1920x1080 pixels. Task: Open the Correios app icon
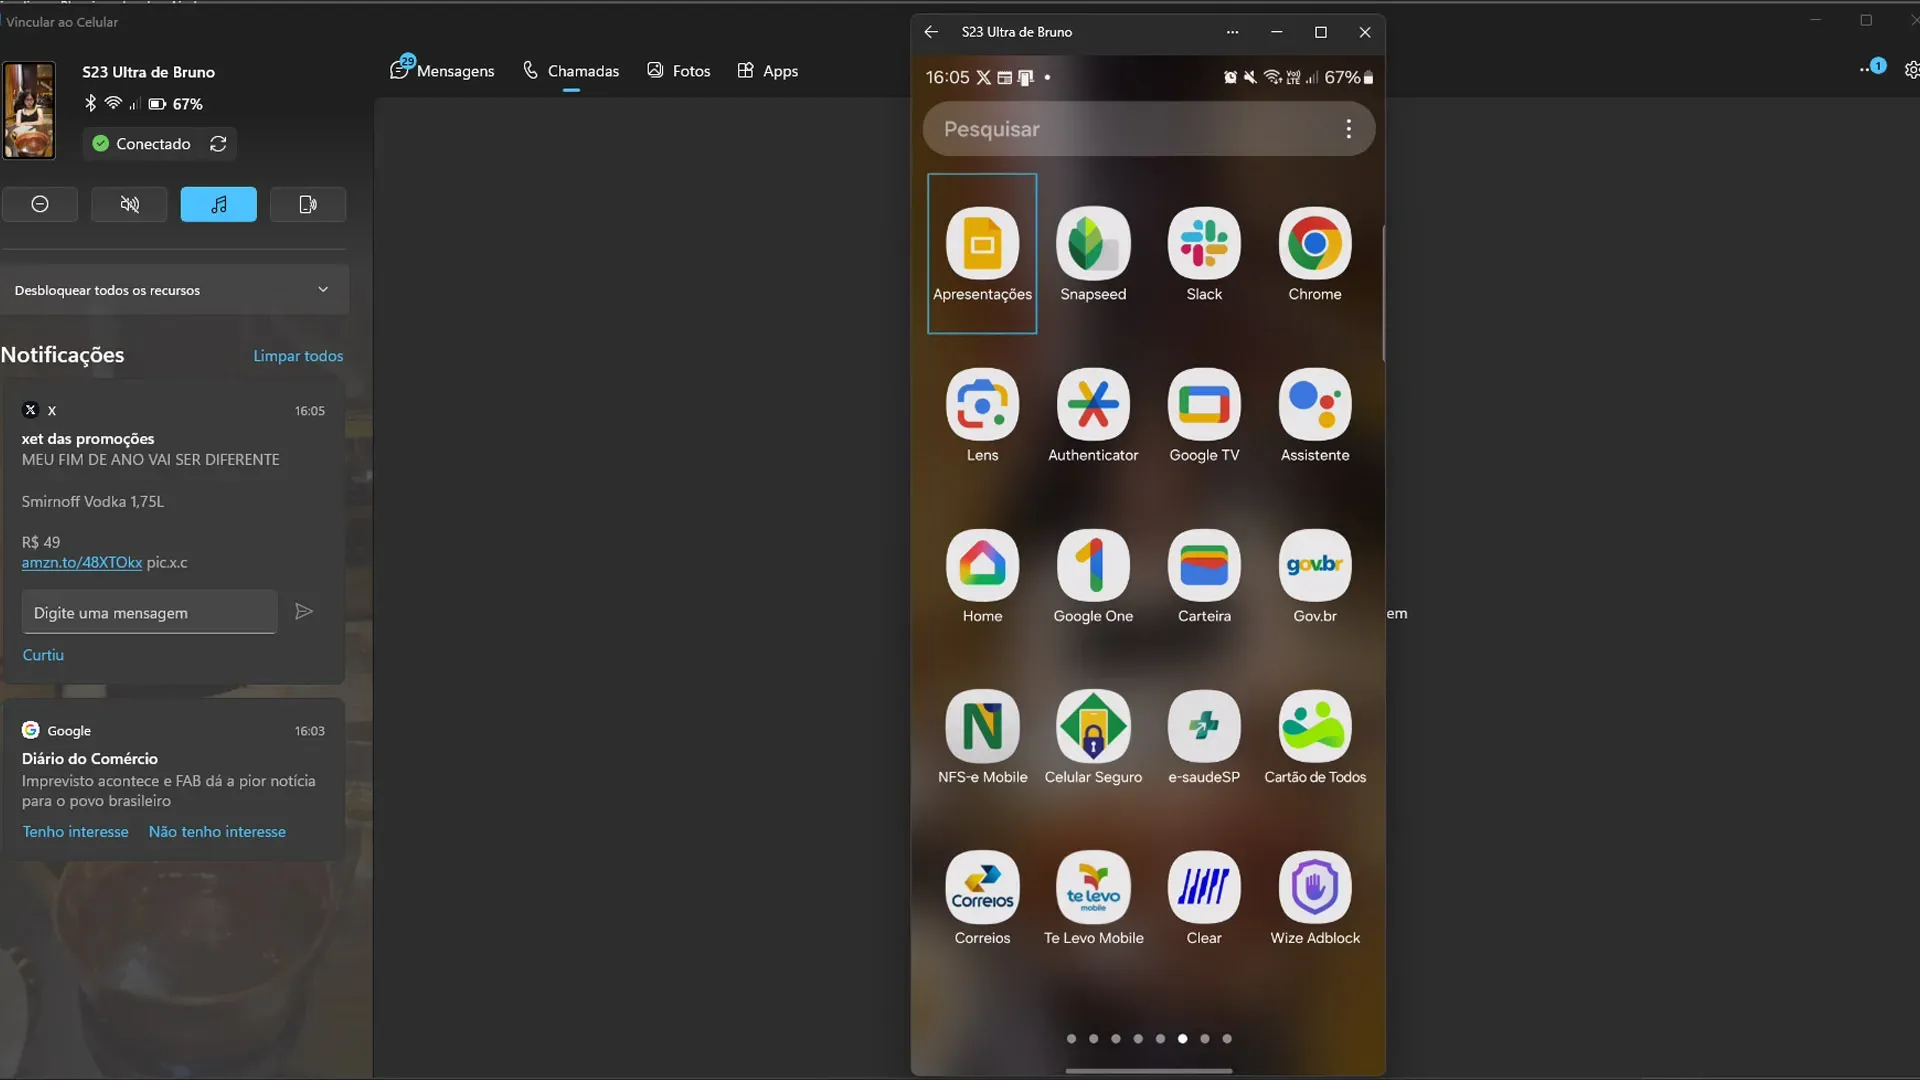click(x=982, y=888)
